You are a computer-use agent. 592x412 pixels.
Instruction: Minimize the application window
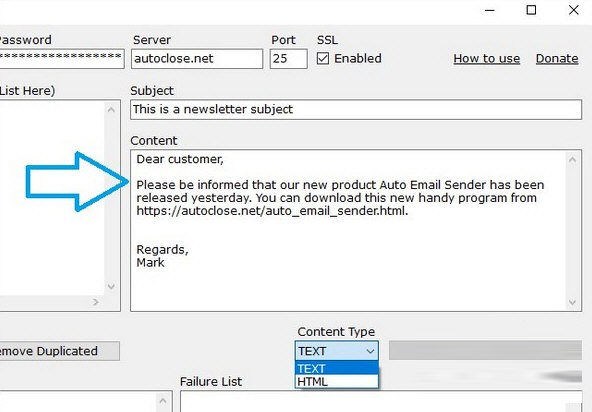(490, 10)
